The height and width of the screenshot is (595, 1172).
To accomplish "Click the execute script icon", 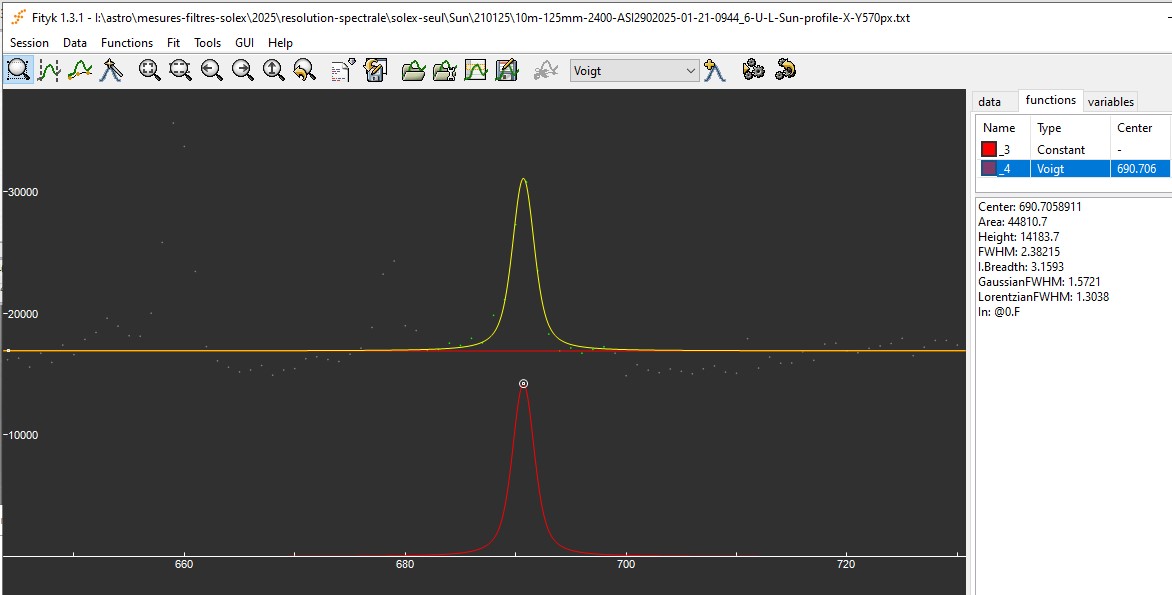I will (x=343, y=70).
